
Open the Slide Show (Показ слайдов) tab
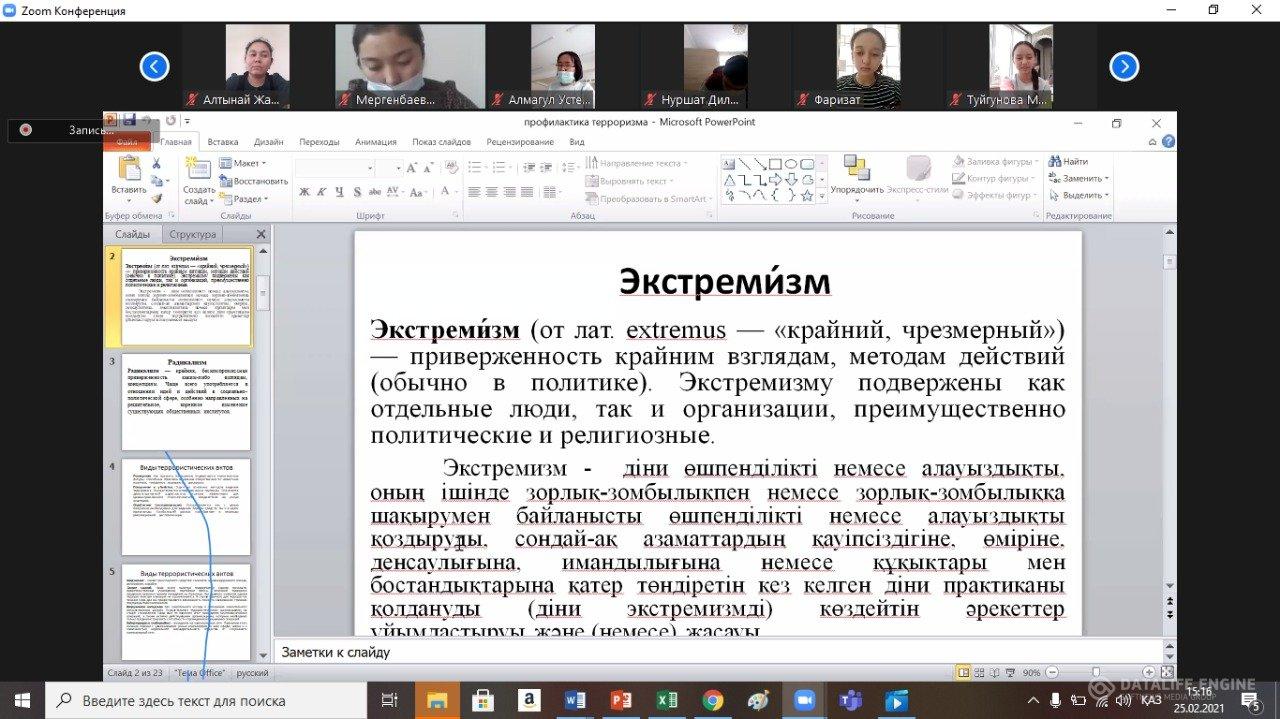pyautogui.click(x=441, y=142)
